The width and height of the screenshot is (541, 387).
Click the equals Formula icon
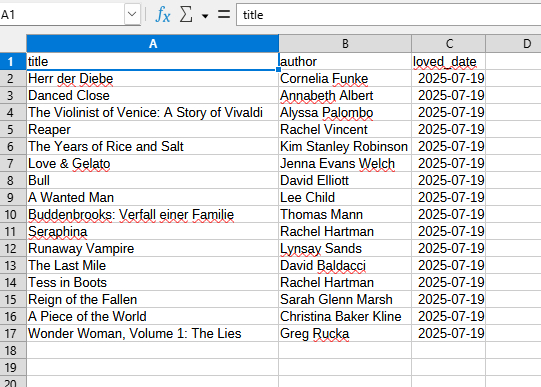click(x=224, y=14)
